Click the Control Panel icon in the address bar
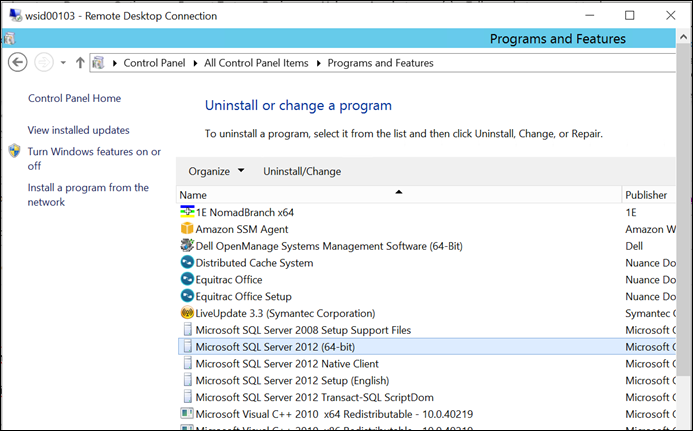The height and width of the screenshot is (431, 693). (x=99, y=63)
